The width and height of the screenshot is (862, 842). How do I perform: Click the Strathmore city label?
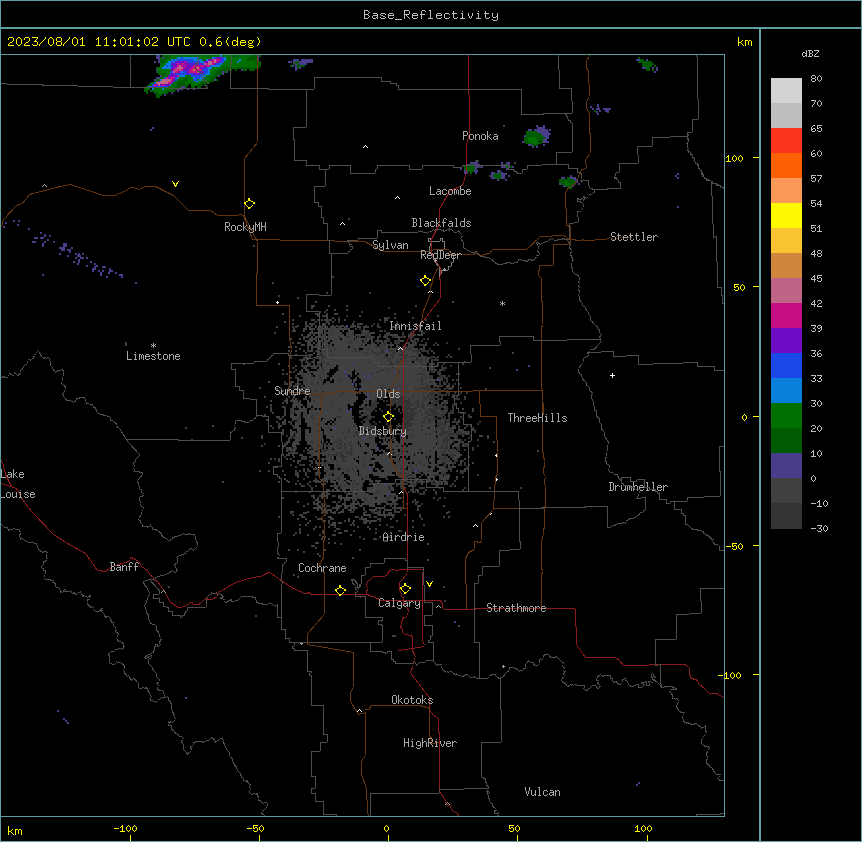tap(516, 608)
